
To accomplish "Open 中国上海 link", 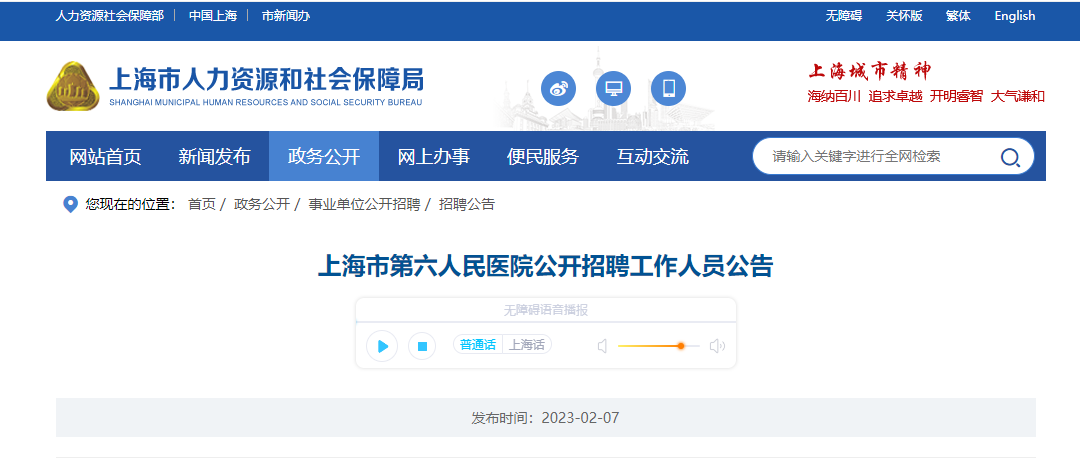I will (213, 16).
